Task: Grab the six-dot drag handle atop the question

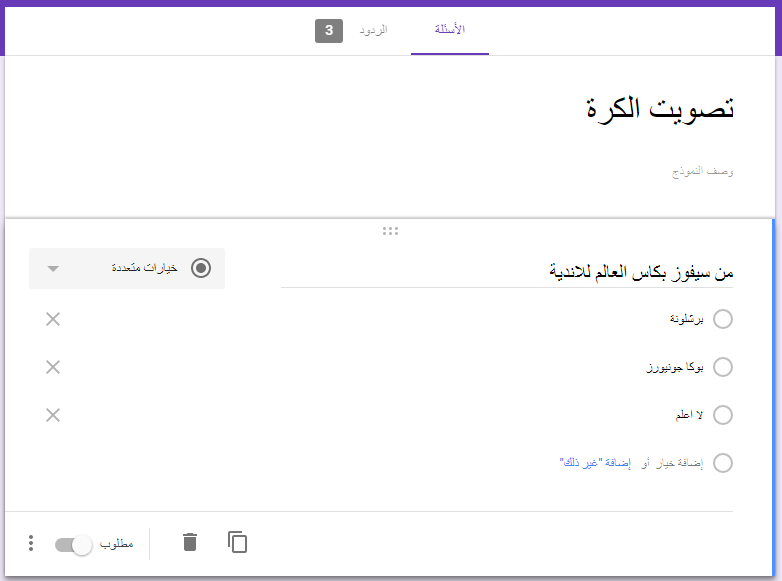Action: click(391, 231)
